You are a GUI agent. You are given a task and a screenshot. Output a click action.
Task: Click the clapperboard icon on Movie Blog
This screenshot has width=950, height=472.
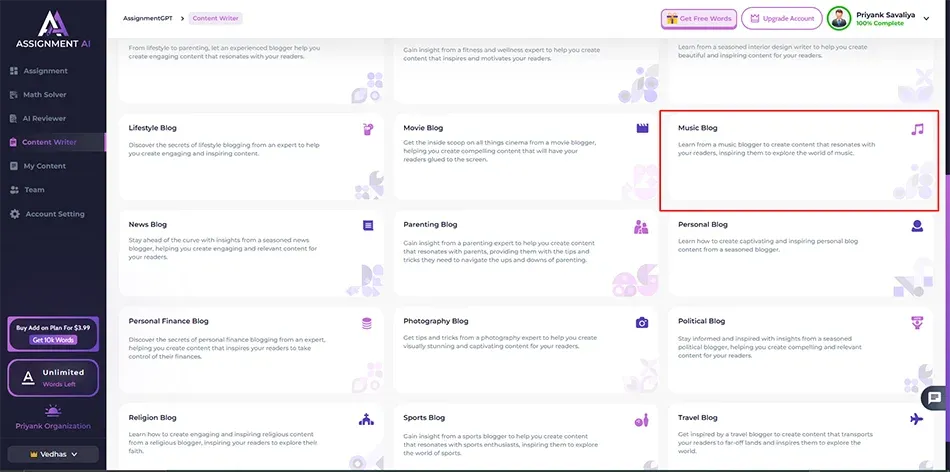tap(642, 129)
